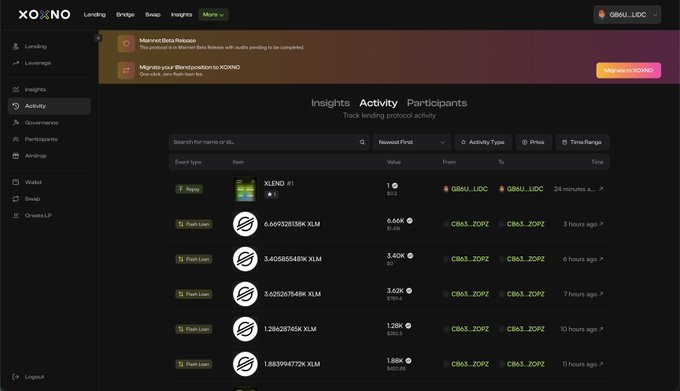Viewport: 680px width, 391px height.
Task: Open To address CB63...ZOPZ in 7 hours row
Action: coord(525,294)
